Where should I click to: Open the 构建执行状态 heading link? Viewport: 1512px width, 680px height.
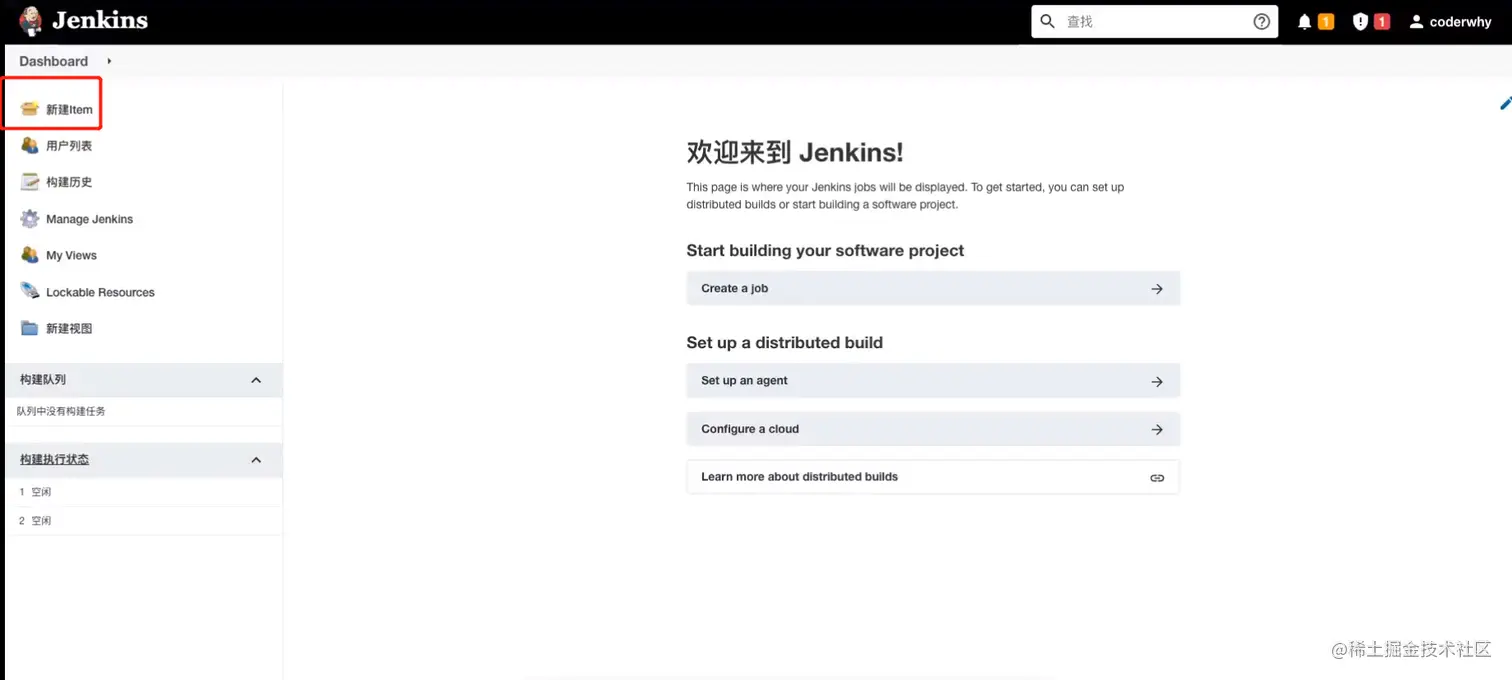pyautogui.click(x=54, y=459)
